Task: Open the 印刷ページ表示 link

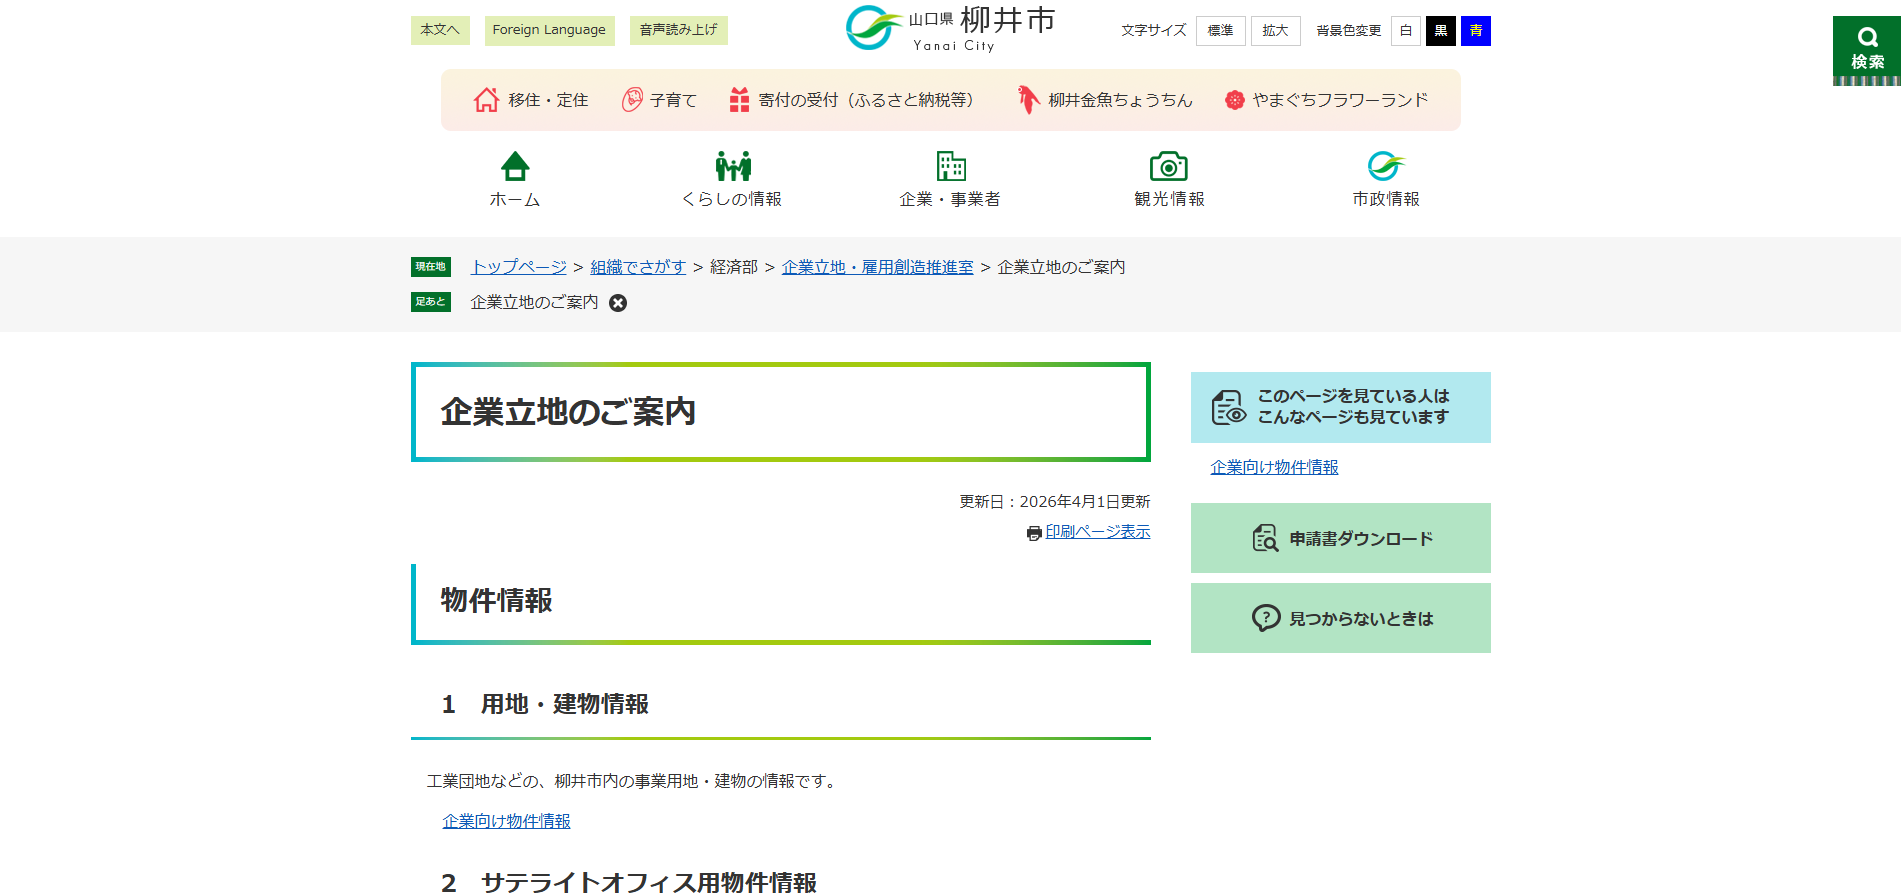Action: point(1098,532)
